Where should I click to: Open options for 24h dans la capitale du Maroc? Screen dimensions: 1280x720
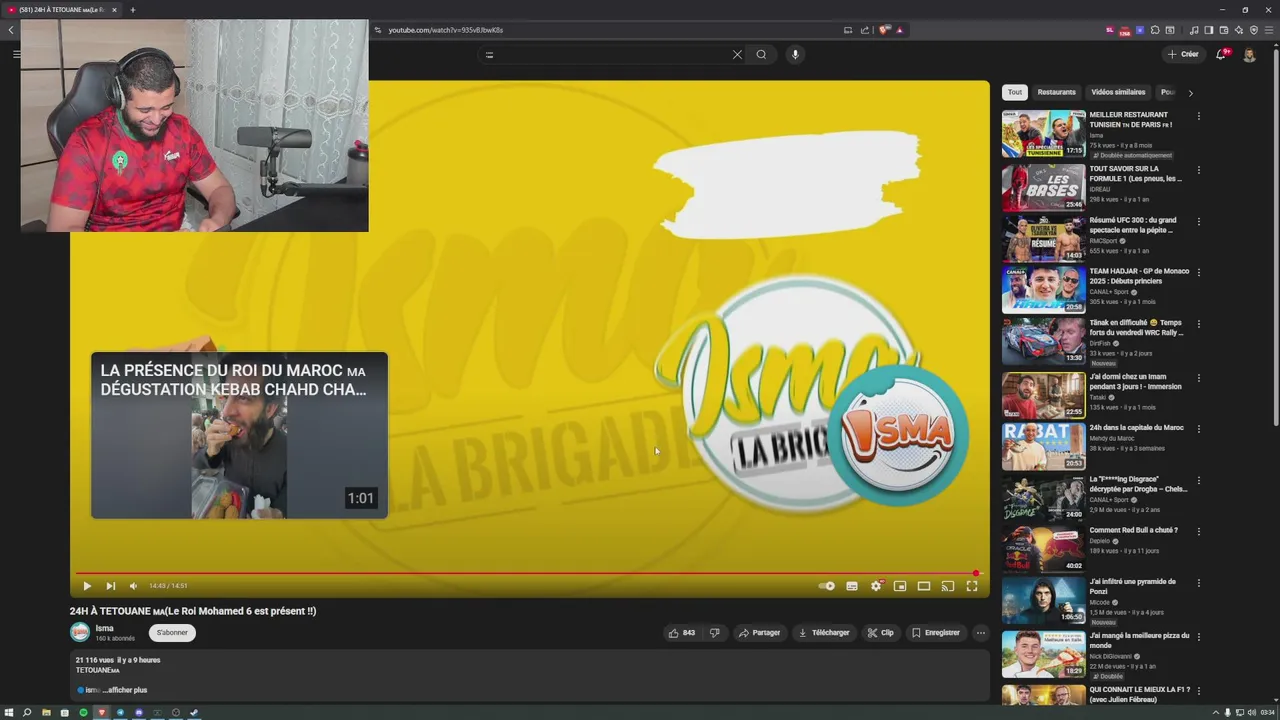pyautogui.click(x=1198, y=429)
